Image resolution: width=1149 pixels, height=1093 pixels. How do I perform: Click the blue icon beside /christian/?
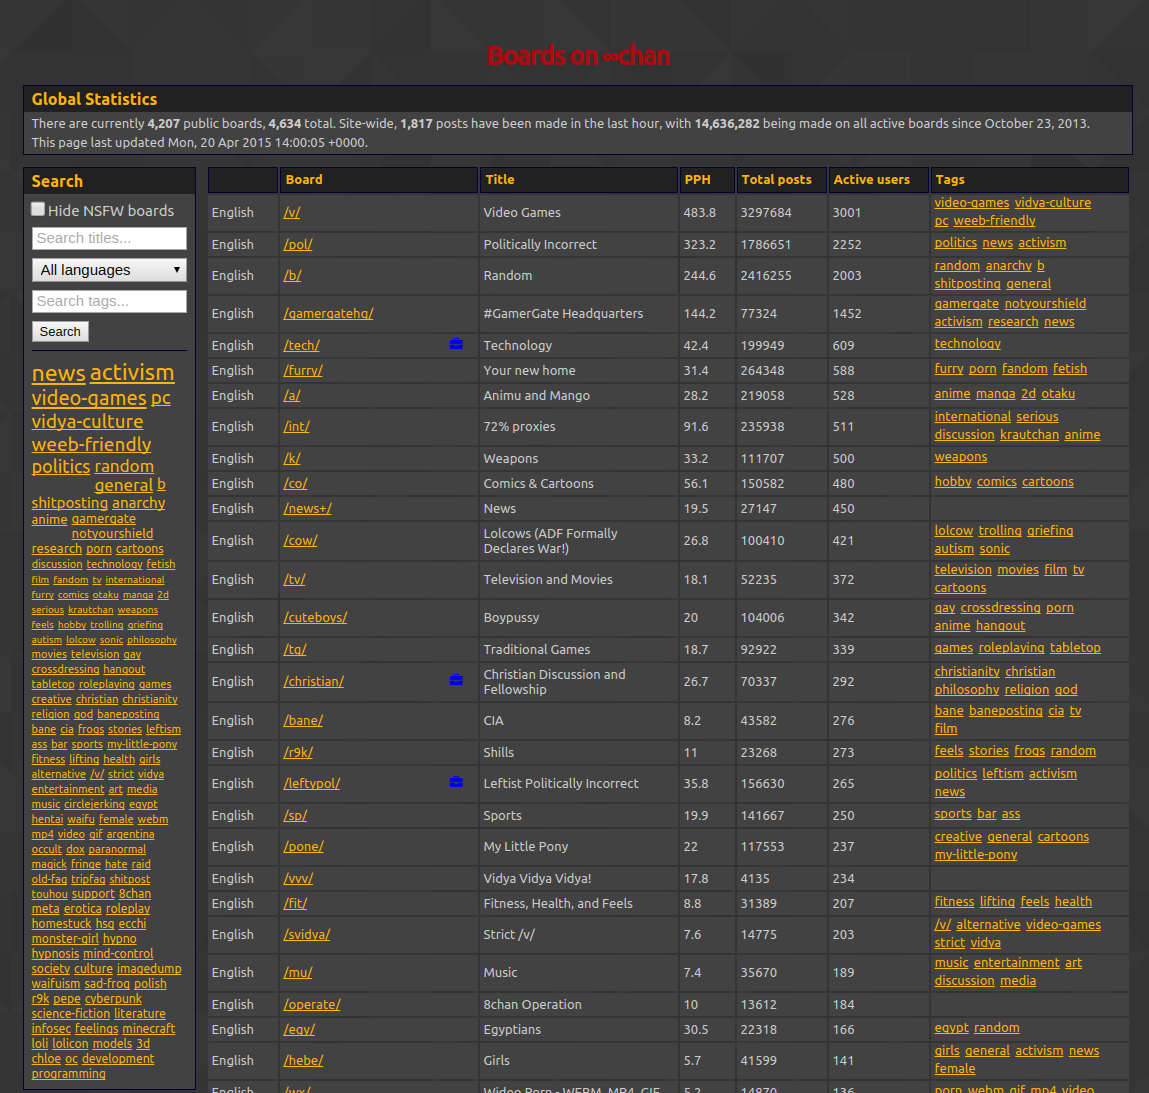click(x=457, y=679)
